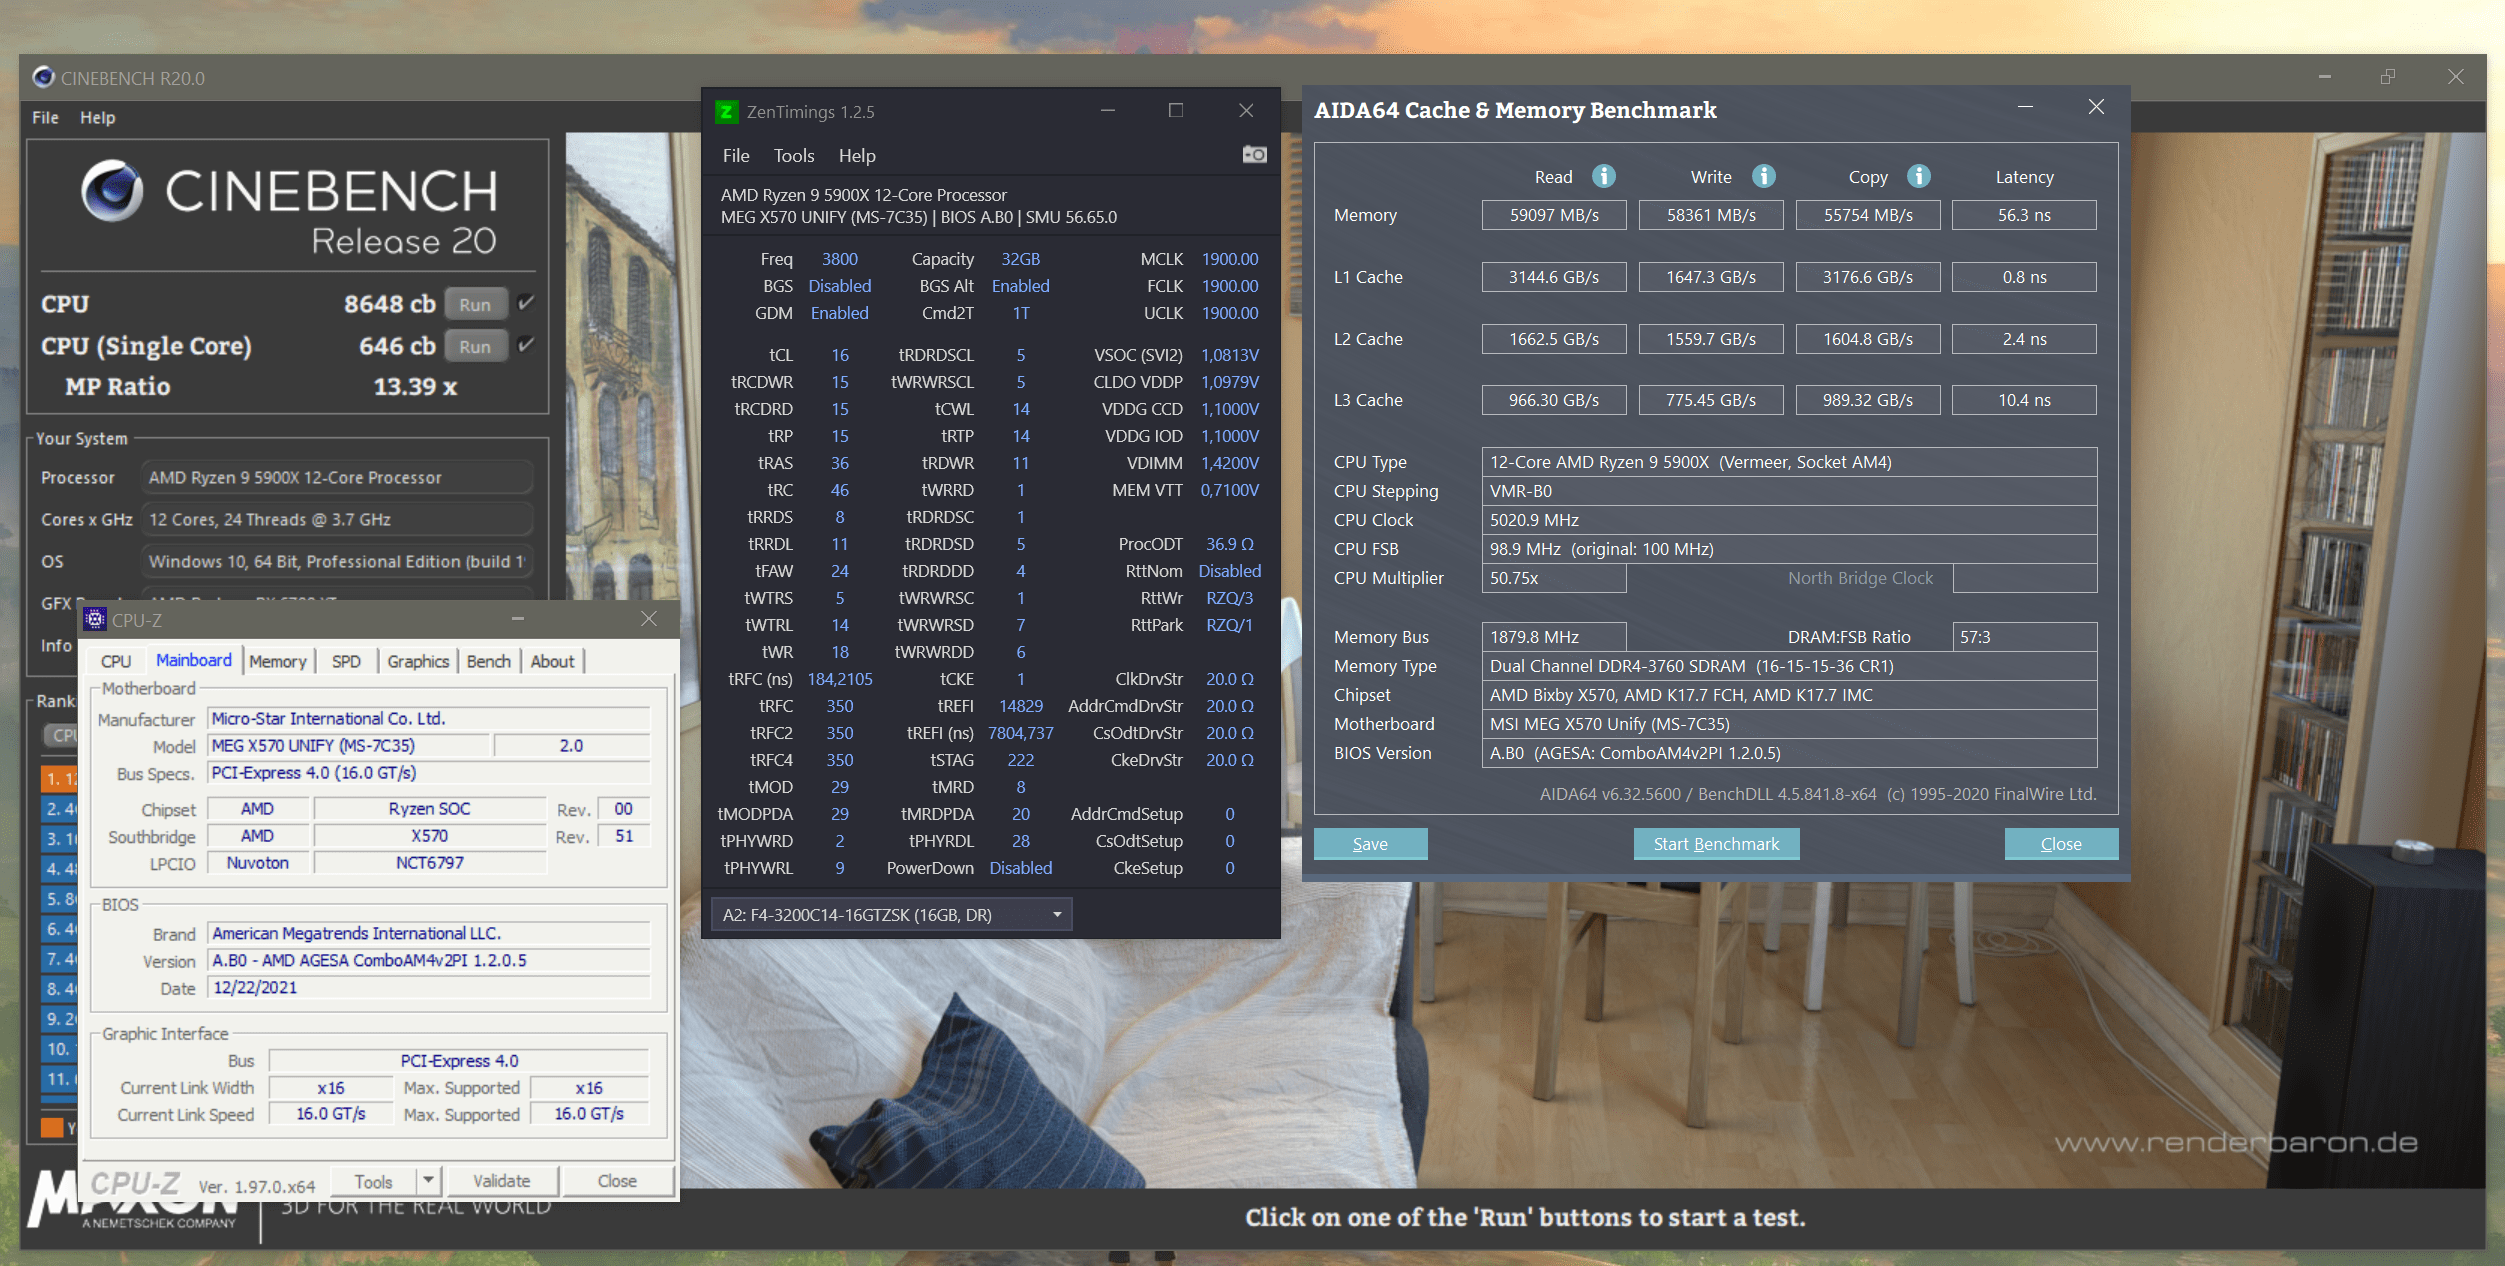Run the Cinebench CPU Single Core test
2505x1266 pixels.
[475, 346]
